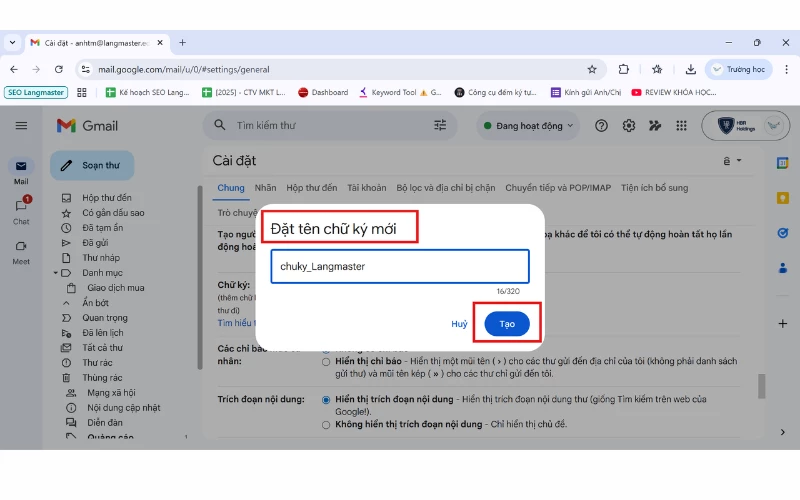800x500 pixels.
Task: Open Chat in the left sidebar
Action: tap(21, 210)
